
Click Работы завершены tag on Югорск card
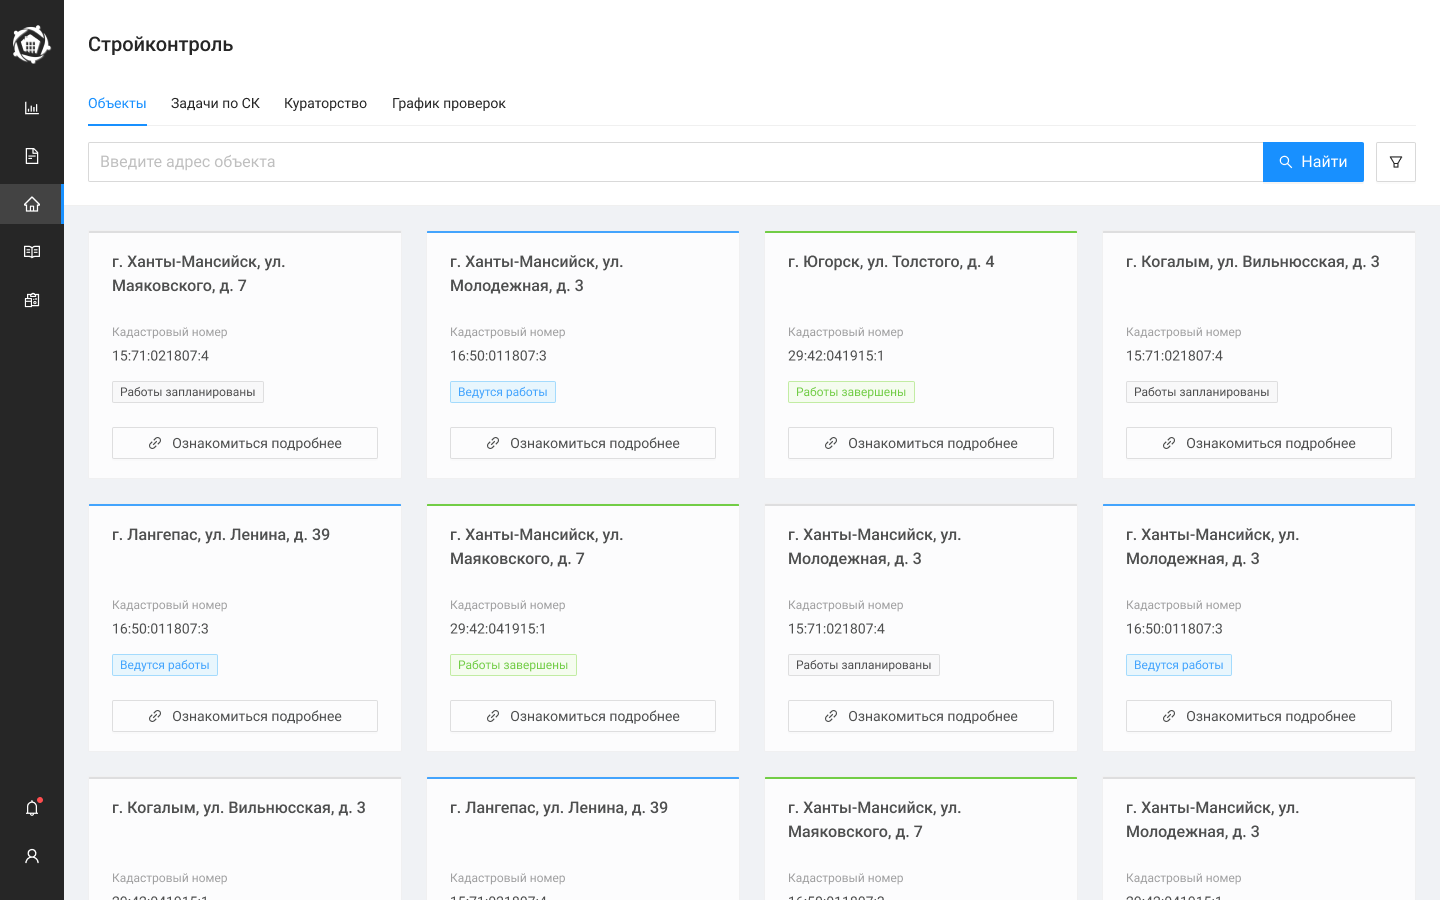[851, 392]
